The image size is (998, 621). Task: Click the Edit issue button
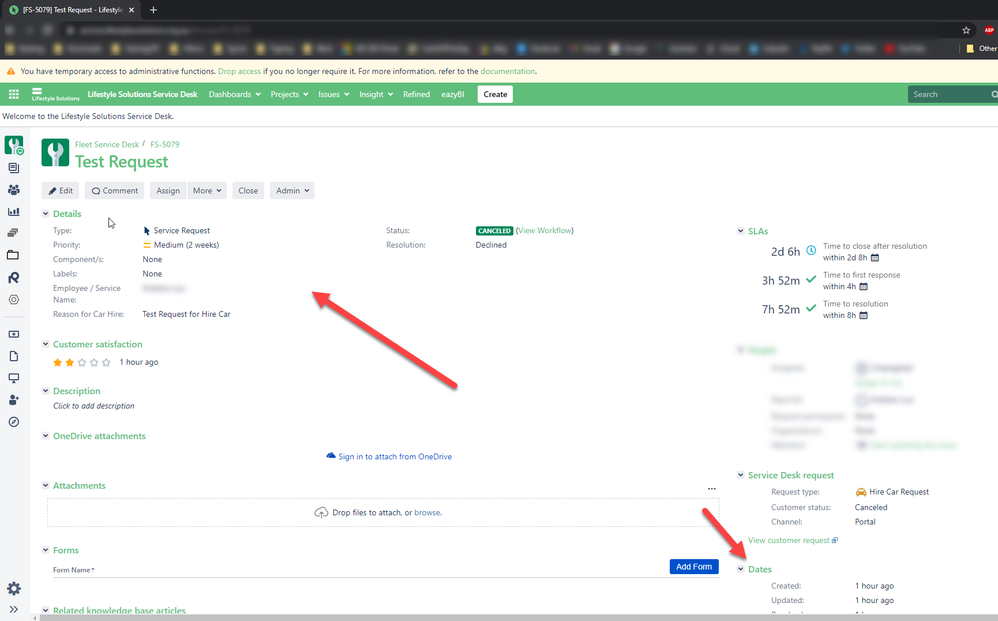pyautogui.click(x=60, y=190)
